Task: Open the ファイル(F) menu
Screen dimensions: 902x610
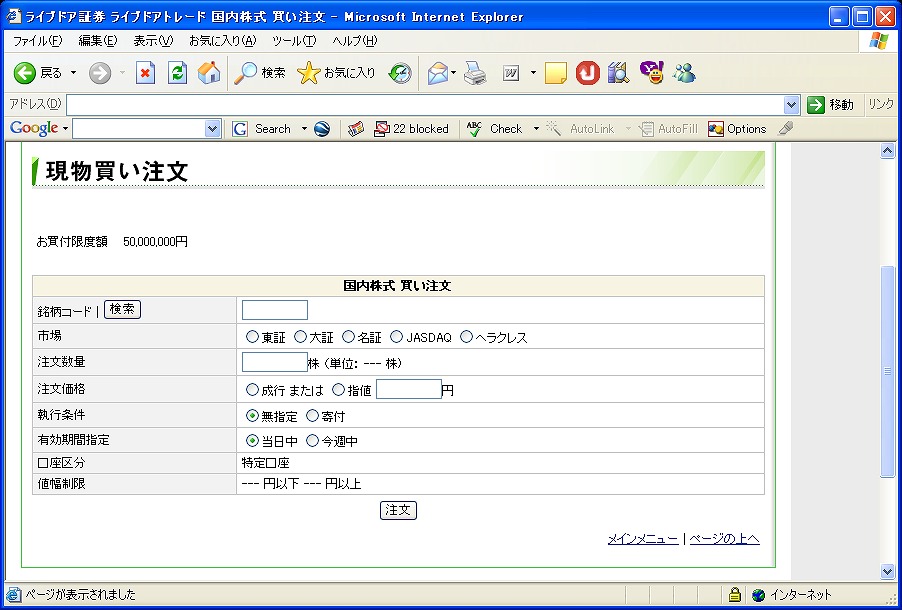Action: point(37,41)
